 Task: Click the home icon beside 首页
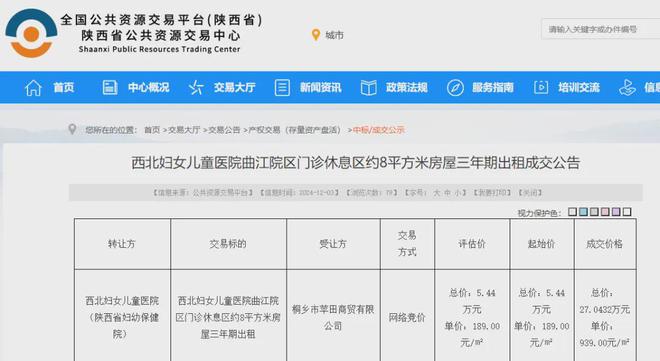pos(33,88)
